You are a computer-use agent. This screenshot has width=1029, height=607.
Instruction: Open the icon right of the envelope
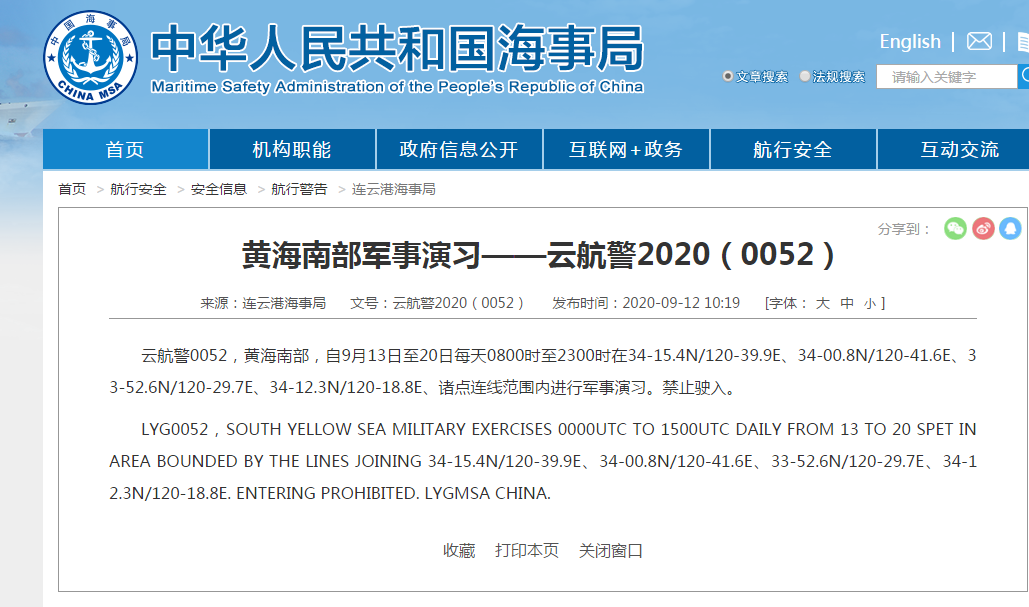(1023, 42)
